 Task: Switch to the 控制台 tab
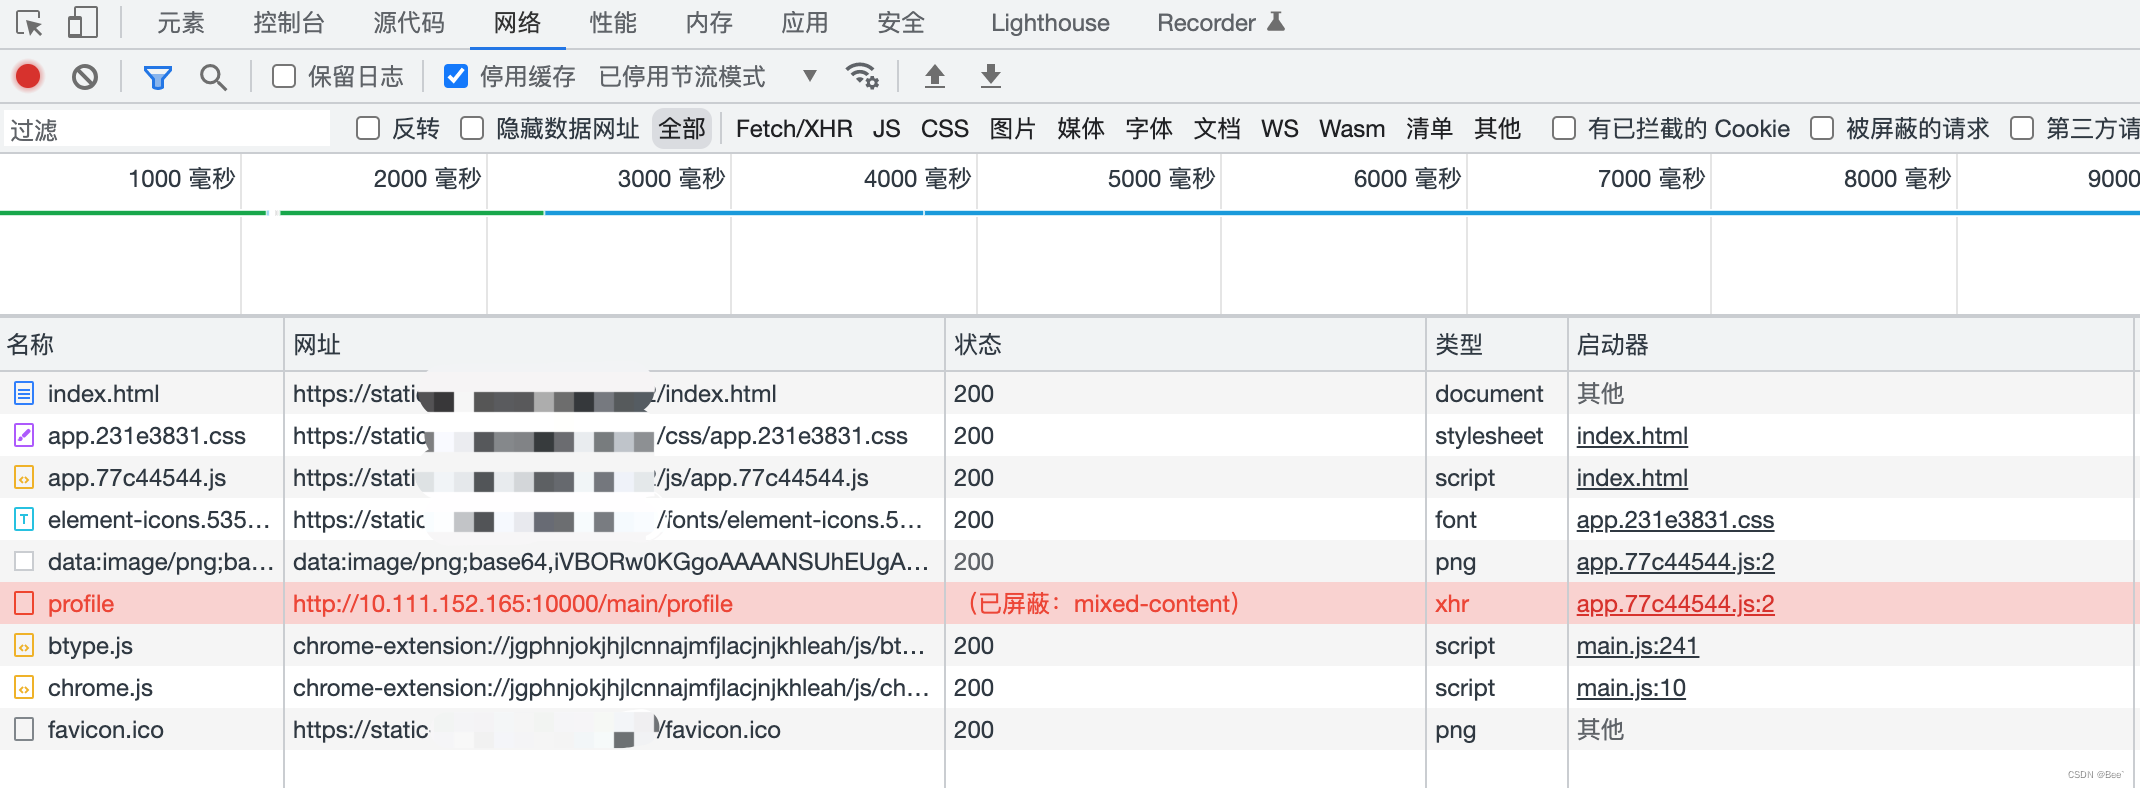click(x=289, y=22)
